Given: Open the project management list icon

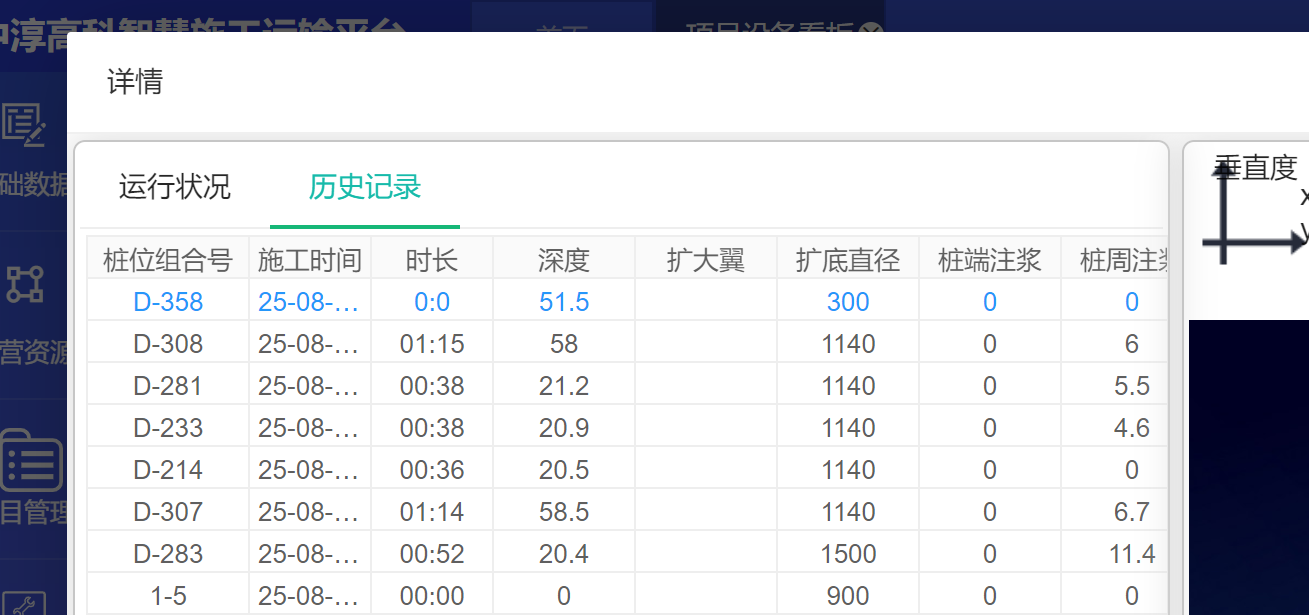Looking at the screenshot, I should [x=30, y=462].
